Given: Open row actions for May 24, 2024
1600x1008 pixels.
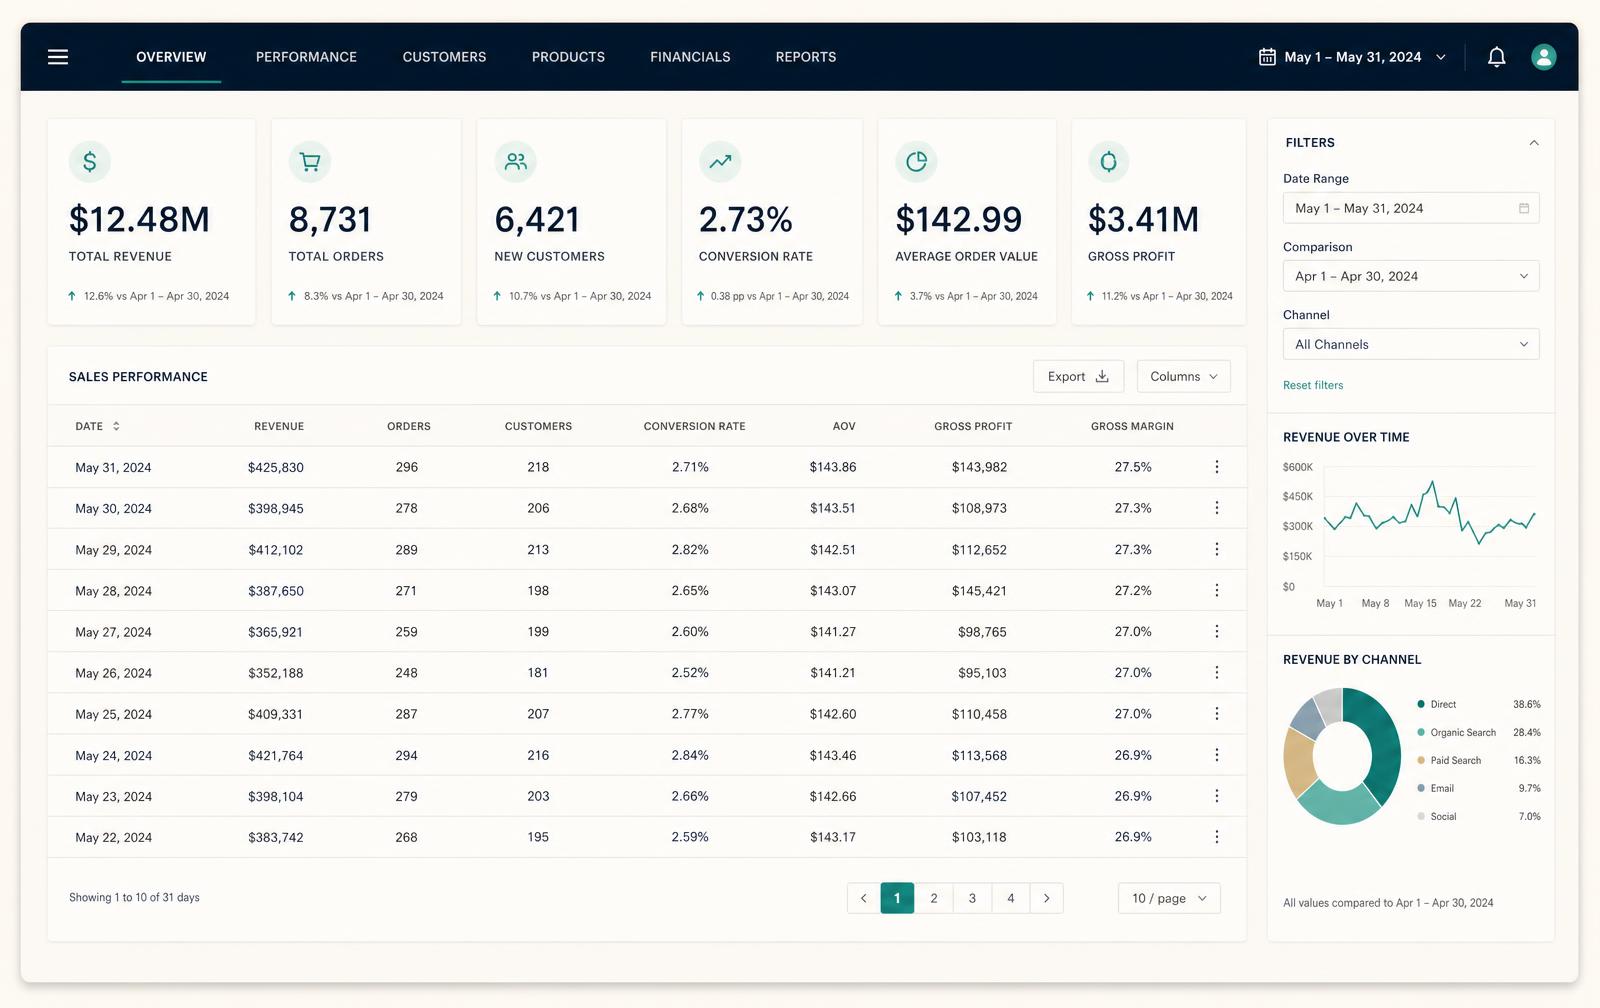Looking at the screenshot, I should tap(1217, 755).
